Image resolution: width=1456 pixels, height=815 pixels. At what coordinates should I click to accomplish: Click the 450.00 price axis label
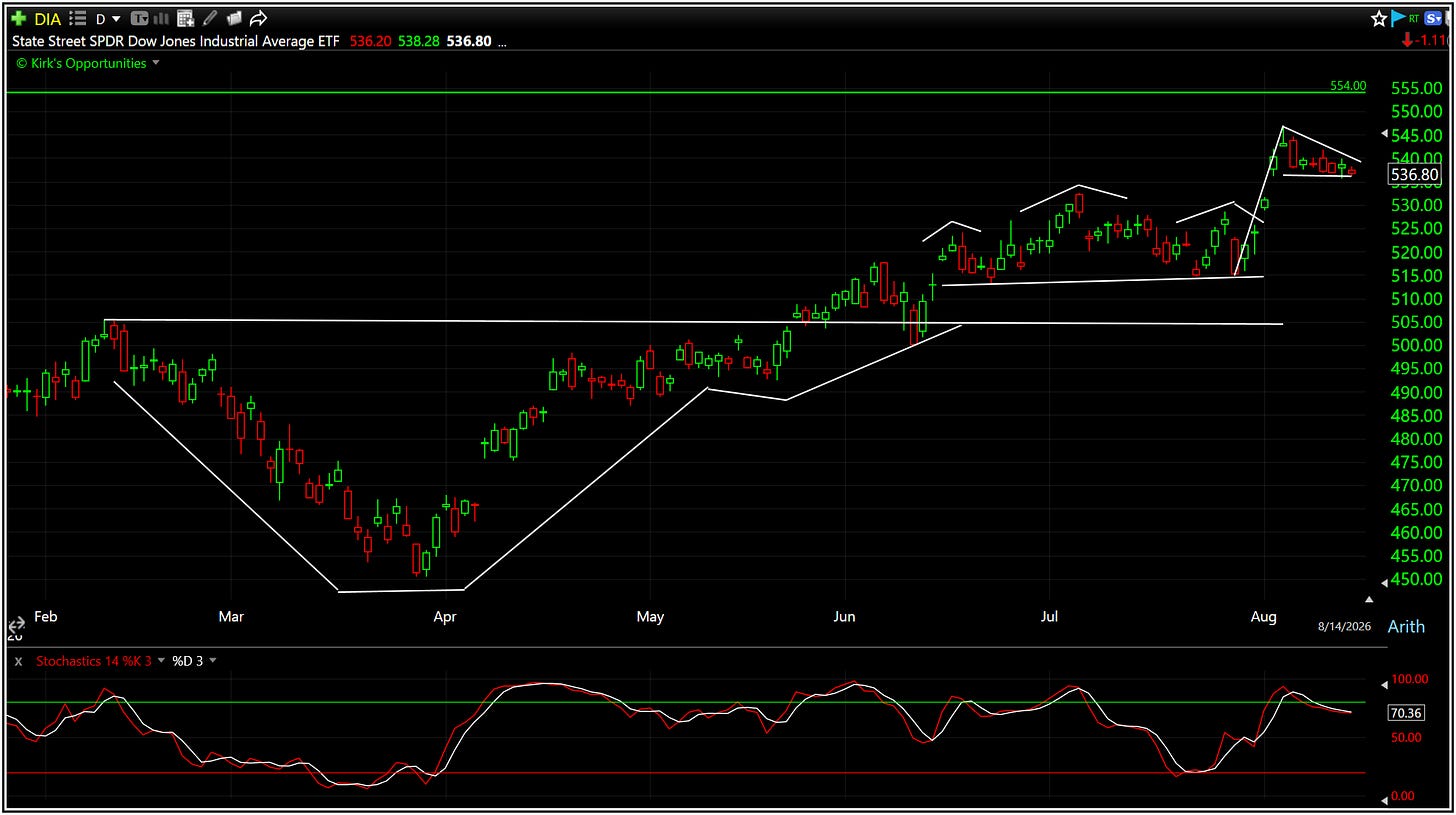pos(1416,579)
